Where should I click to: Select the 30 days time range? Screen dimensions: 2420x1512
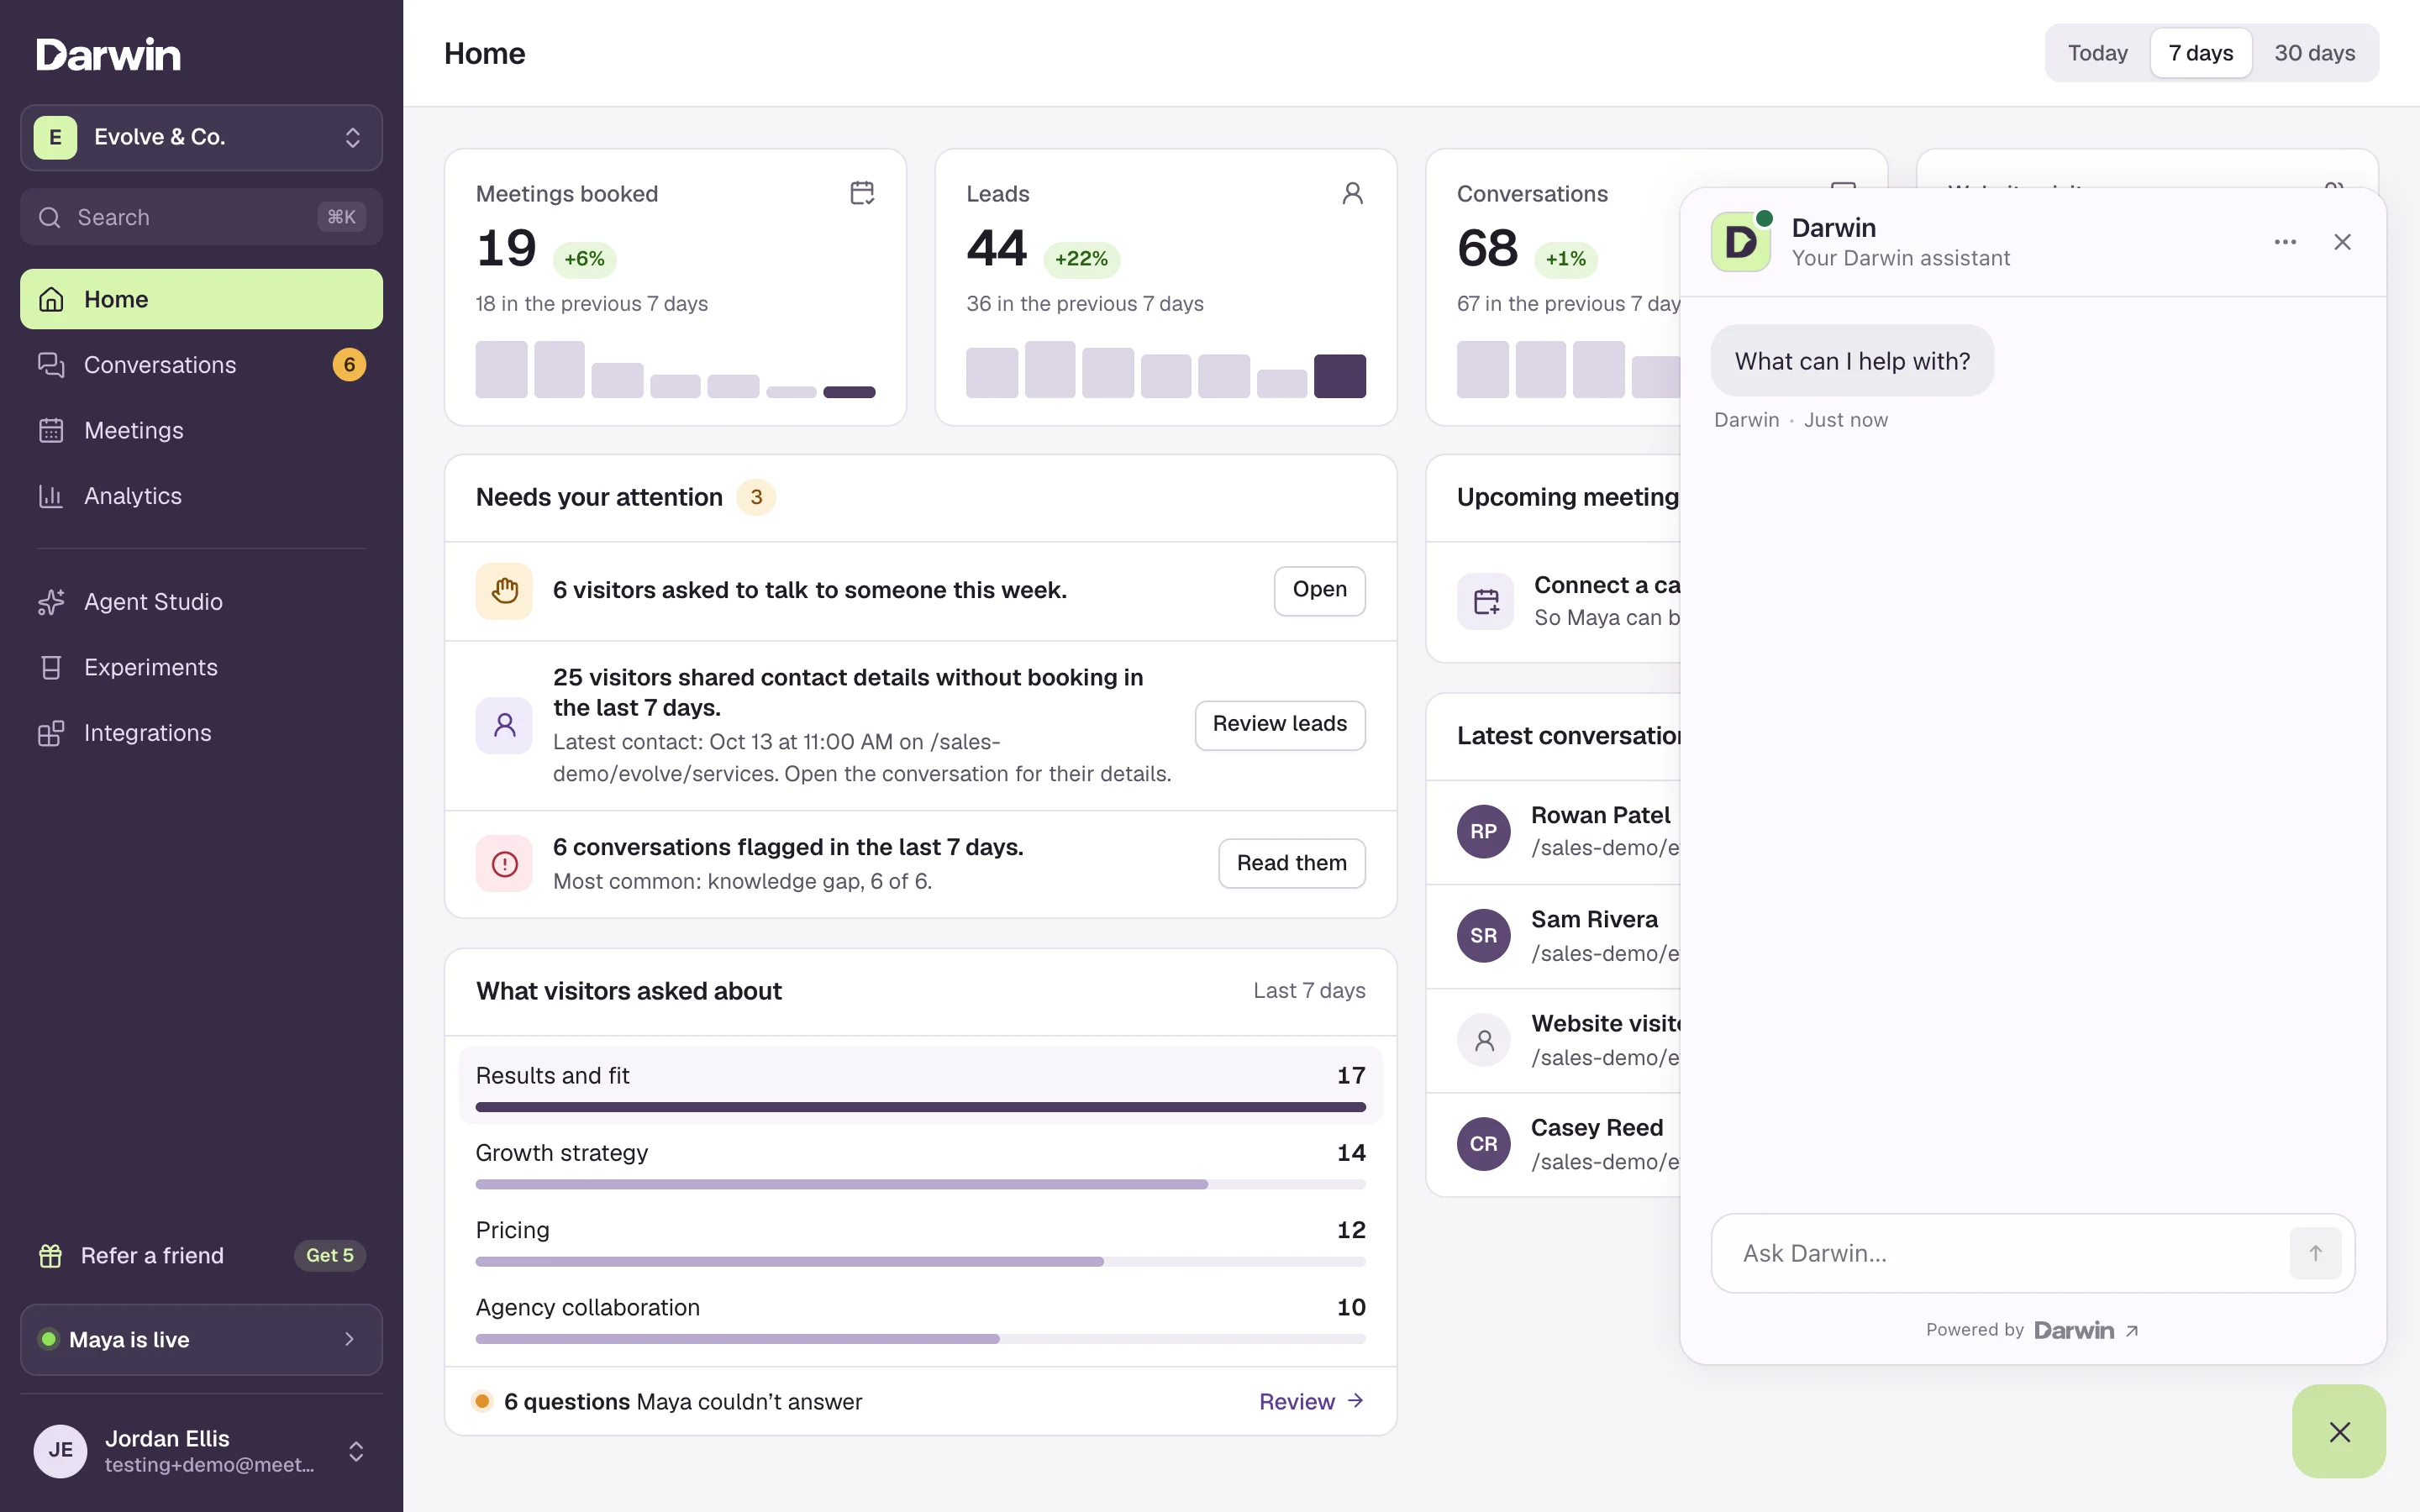click(x=2314, y=53)
